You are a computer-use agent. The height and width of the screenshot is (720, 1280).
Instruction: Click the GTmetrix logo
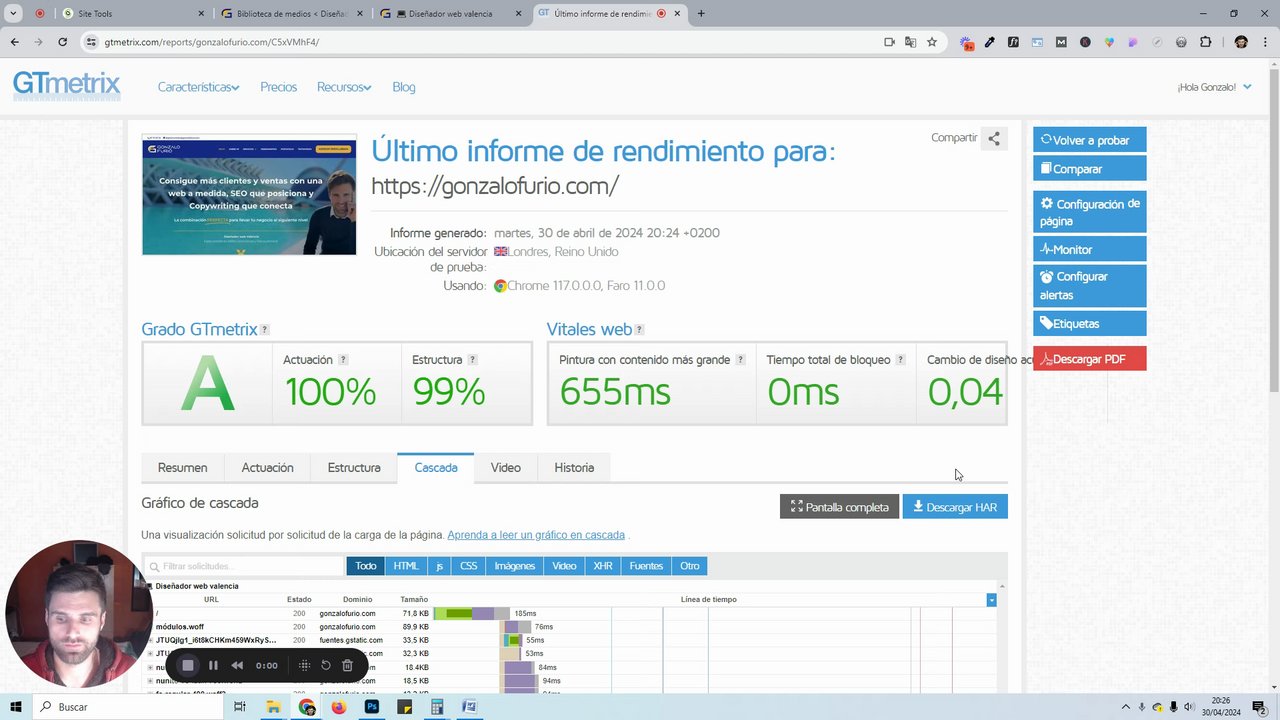[67, 86]
